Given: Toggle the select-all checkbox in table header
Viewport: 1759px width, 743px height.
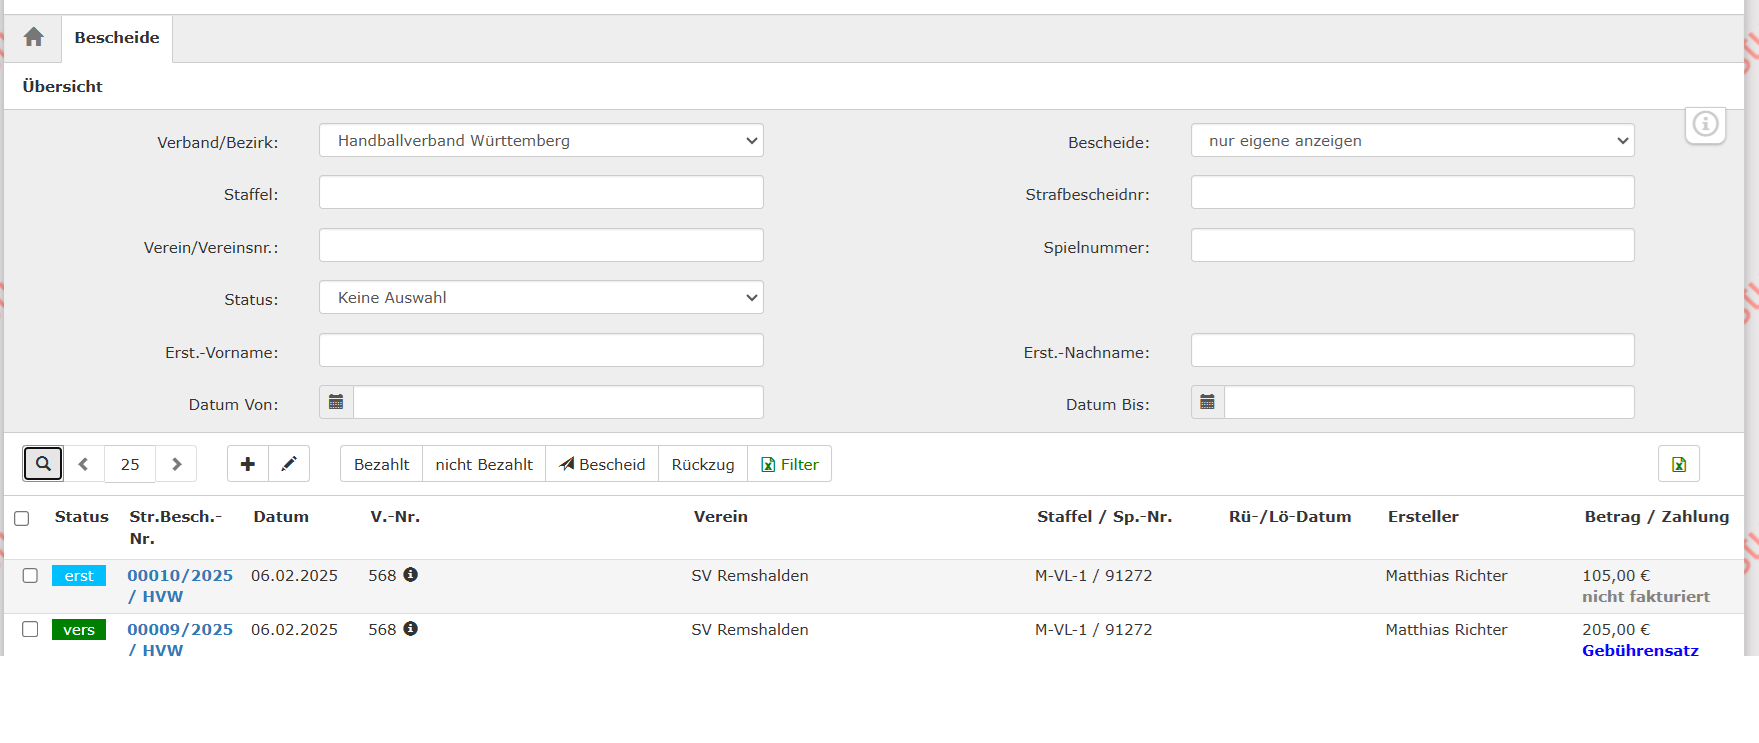Looking at the screenshot, I should 22,518.
